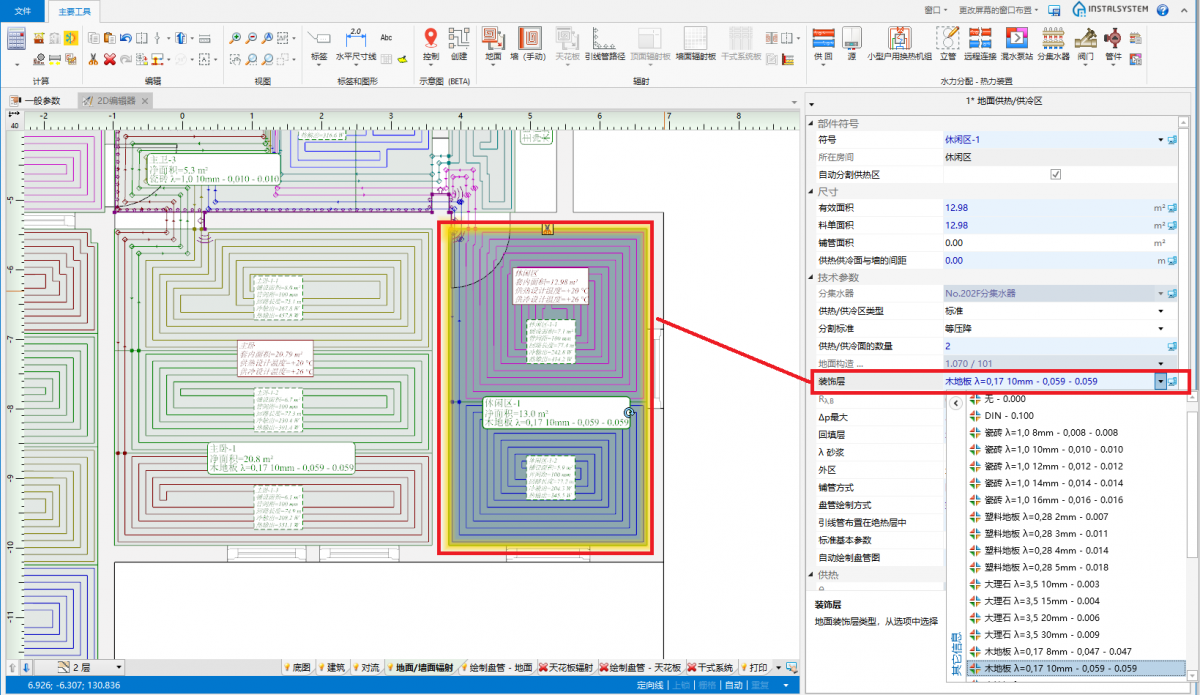Image resolution: width=1200 pixels, height=695 pixels.
Task: Open the blue help question mark
Action: click(1162, 10)
